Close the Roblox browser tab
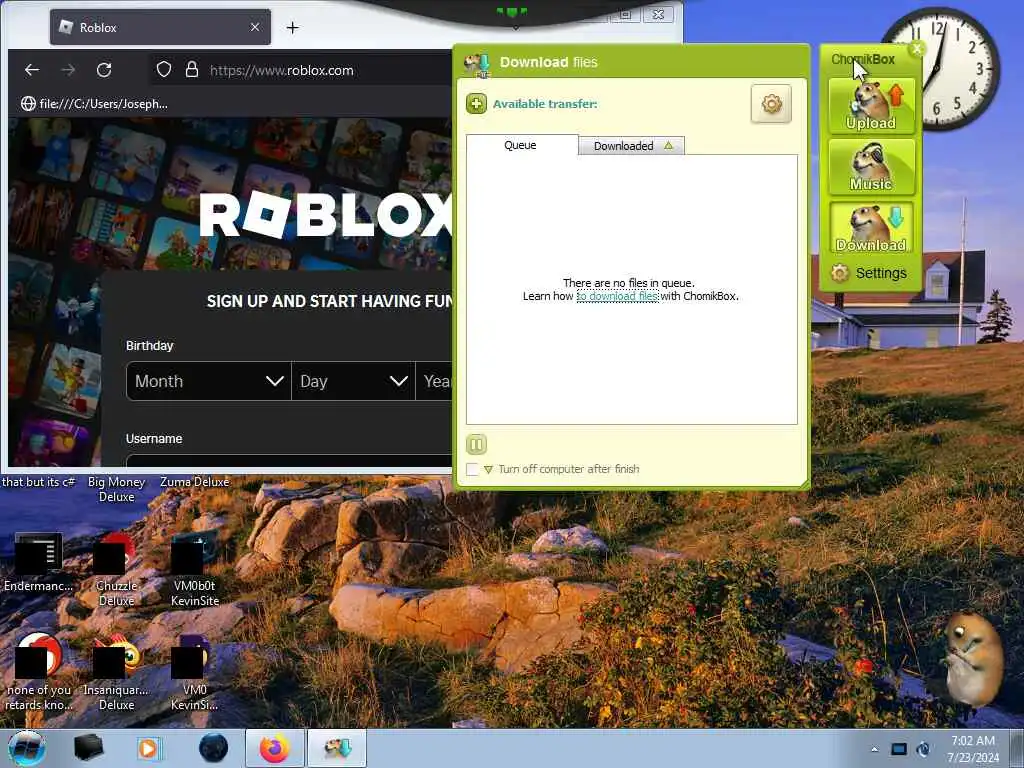1024x768 pixels. click(x=255, y=27)
